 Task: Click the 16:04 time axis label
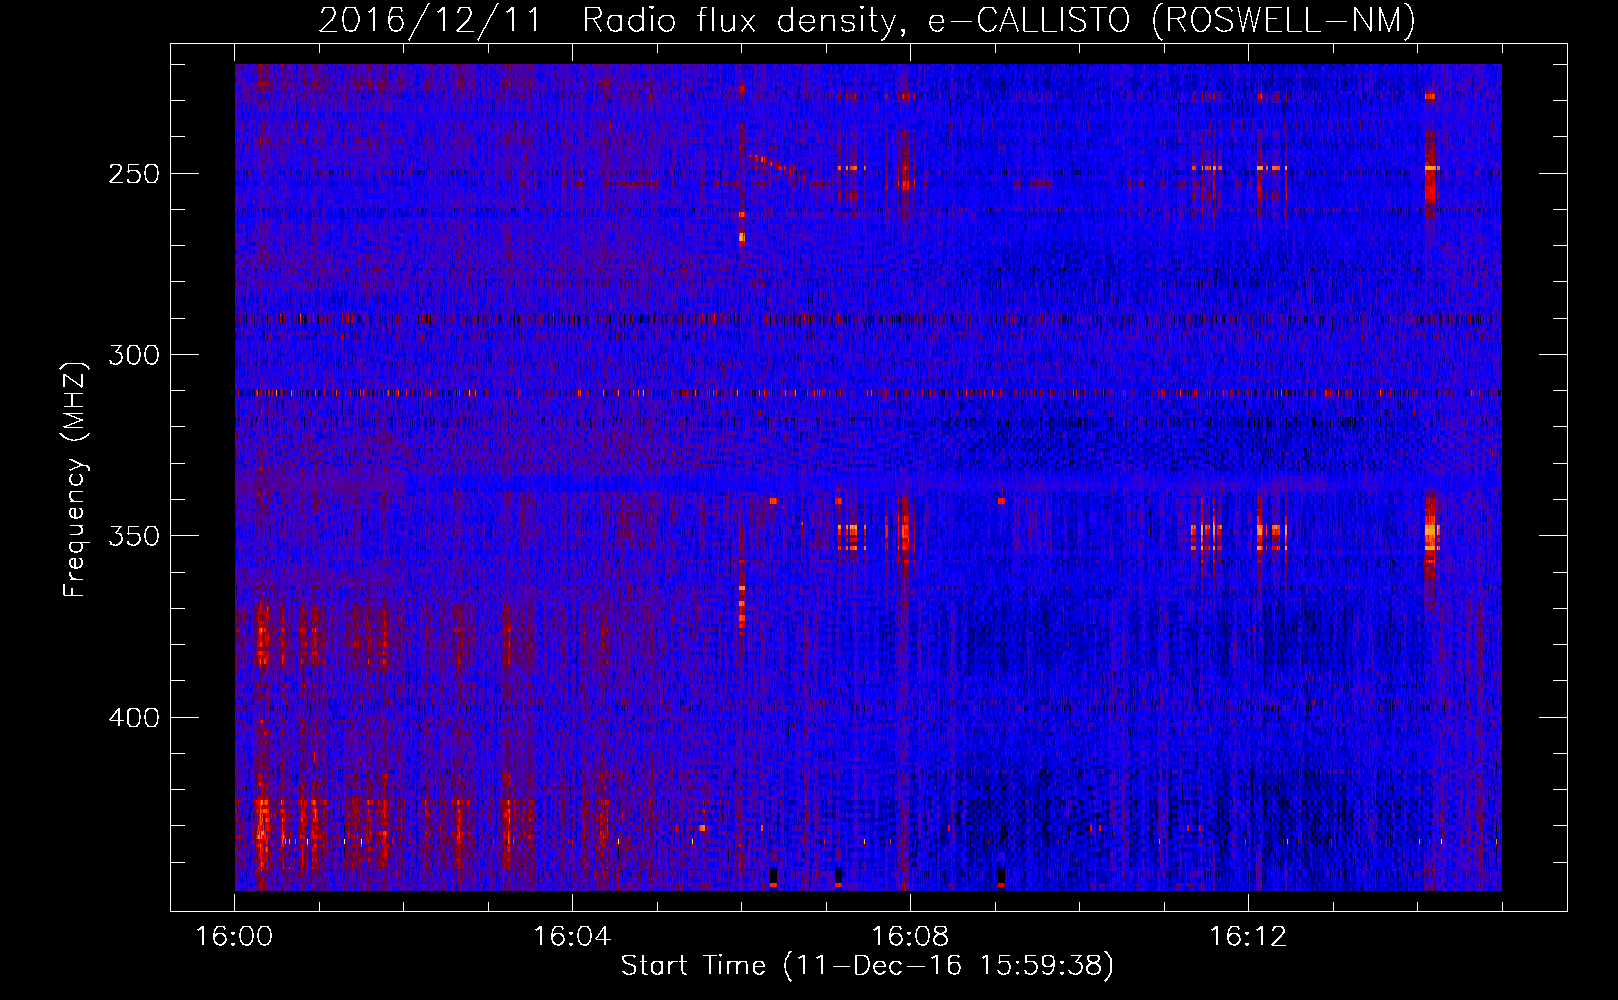click(572, 937)
